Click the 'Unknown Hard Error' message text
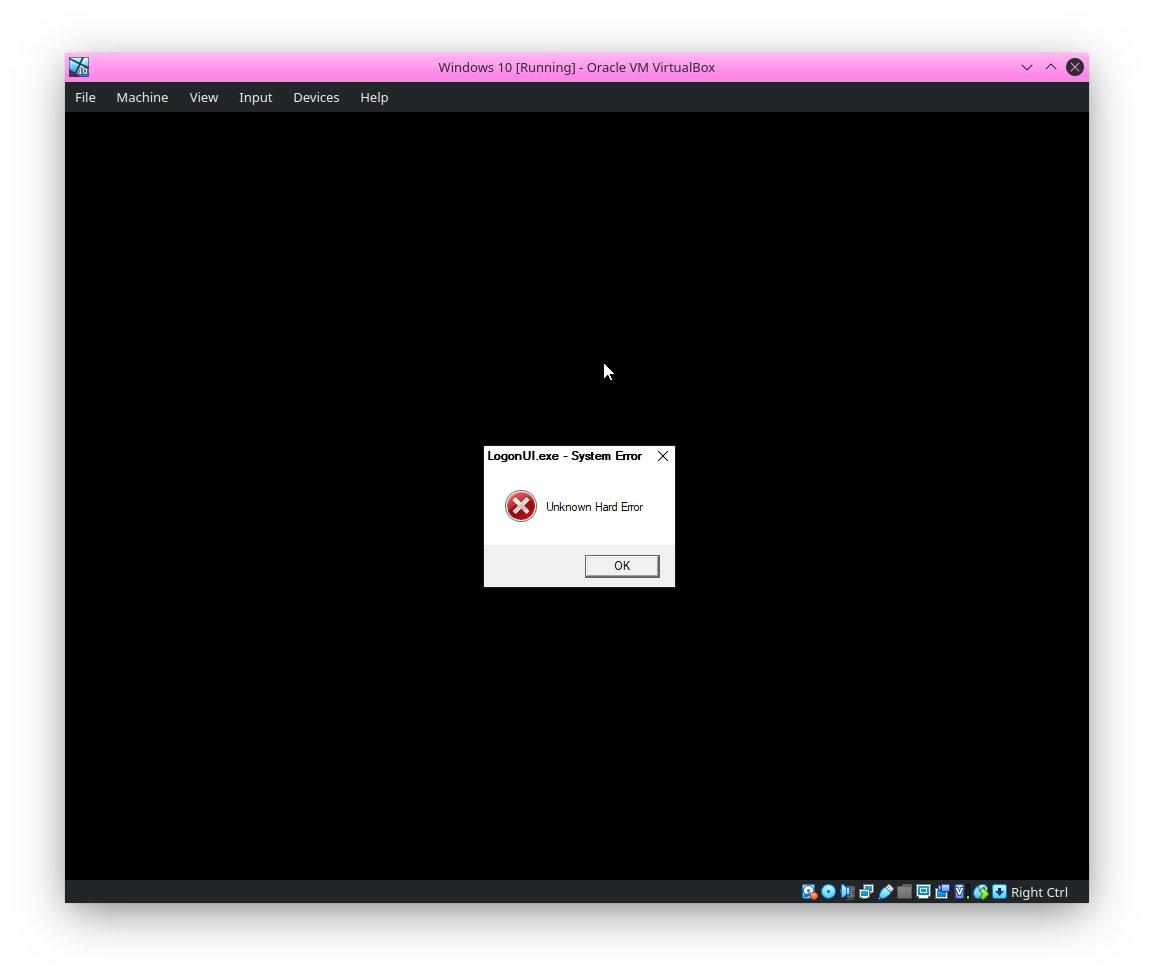Image resolution: width=1154 pixels, height=980 pixels. coord(595,507)
